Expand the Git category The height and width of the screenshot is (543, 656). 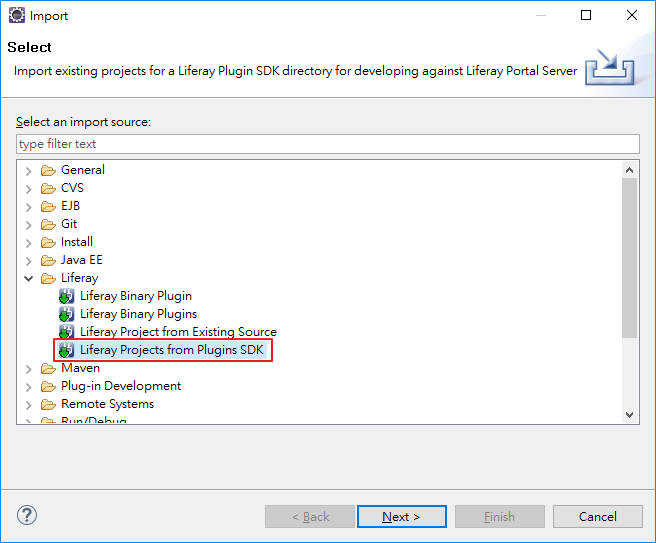click(28, 225)
